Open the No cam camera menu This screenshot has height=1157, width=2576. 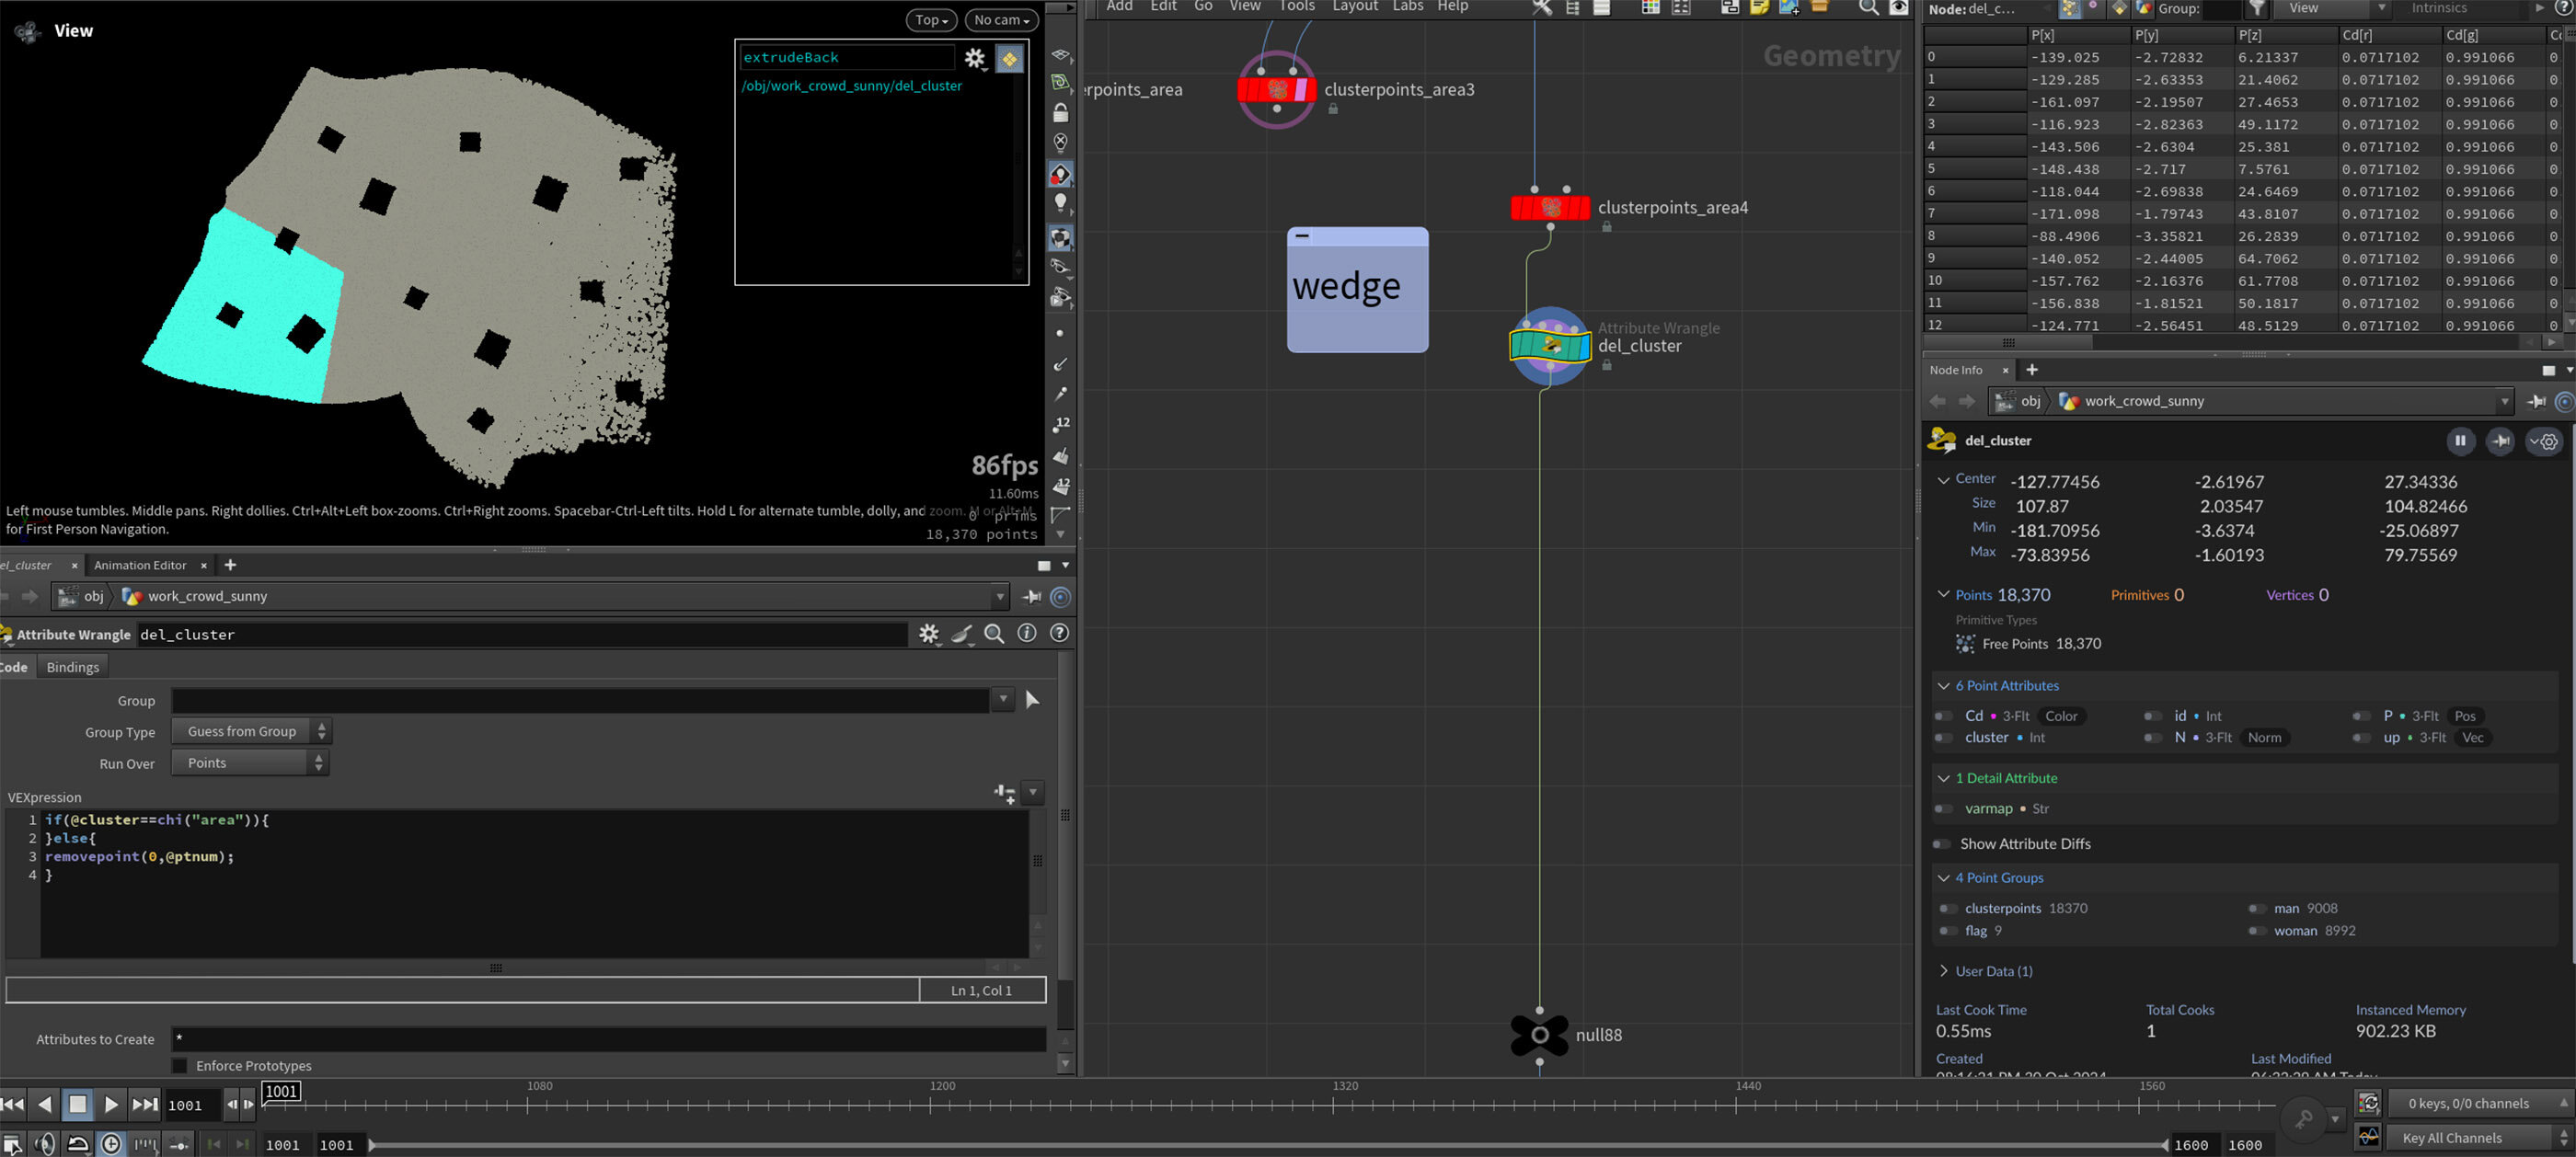pos(1000,20)
